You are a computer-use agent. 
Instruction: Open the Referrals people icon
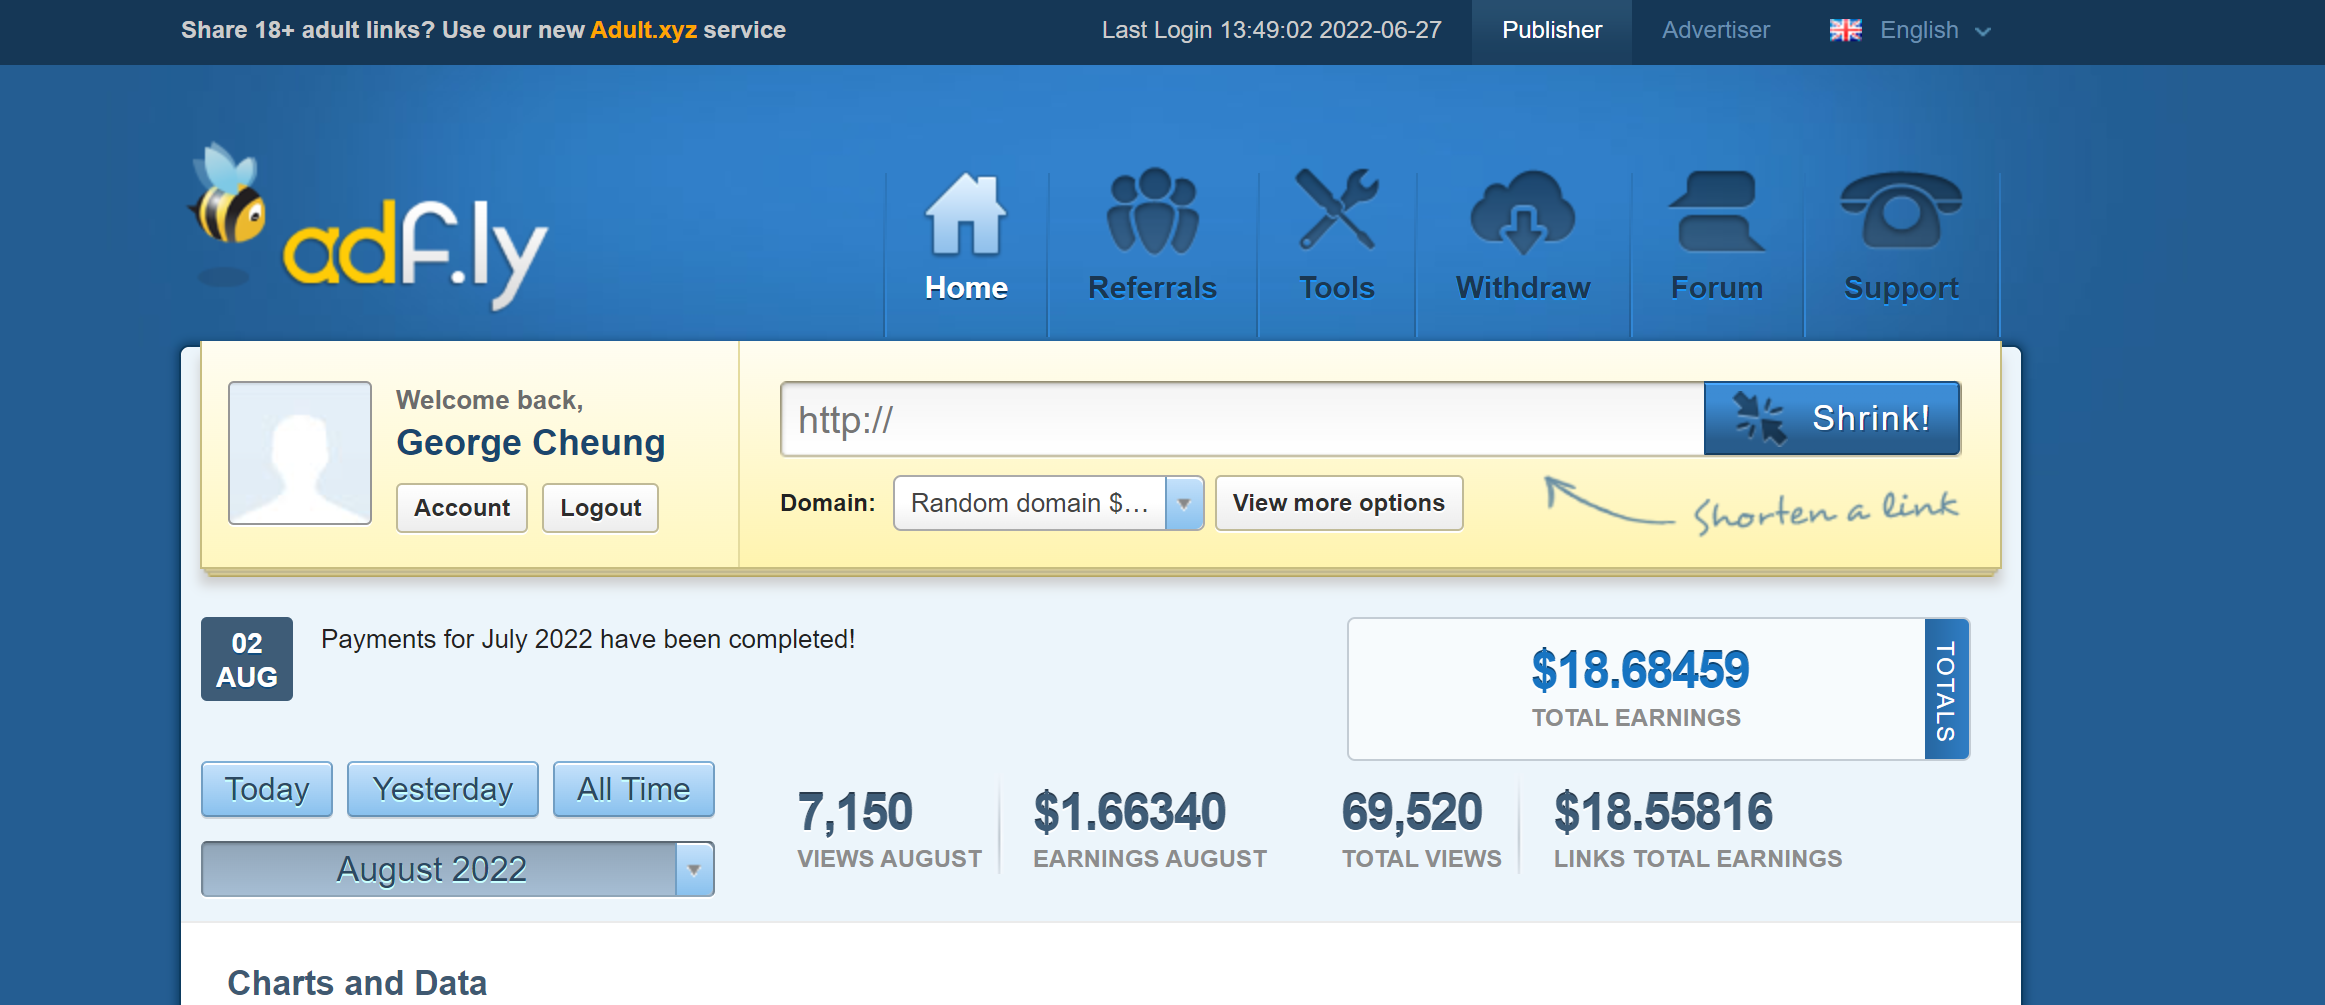(1152, 211)
